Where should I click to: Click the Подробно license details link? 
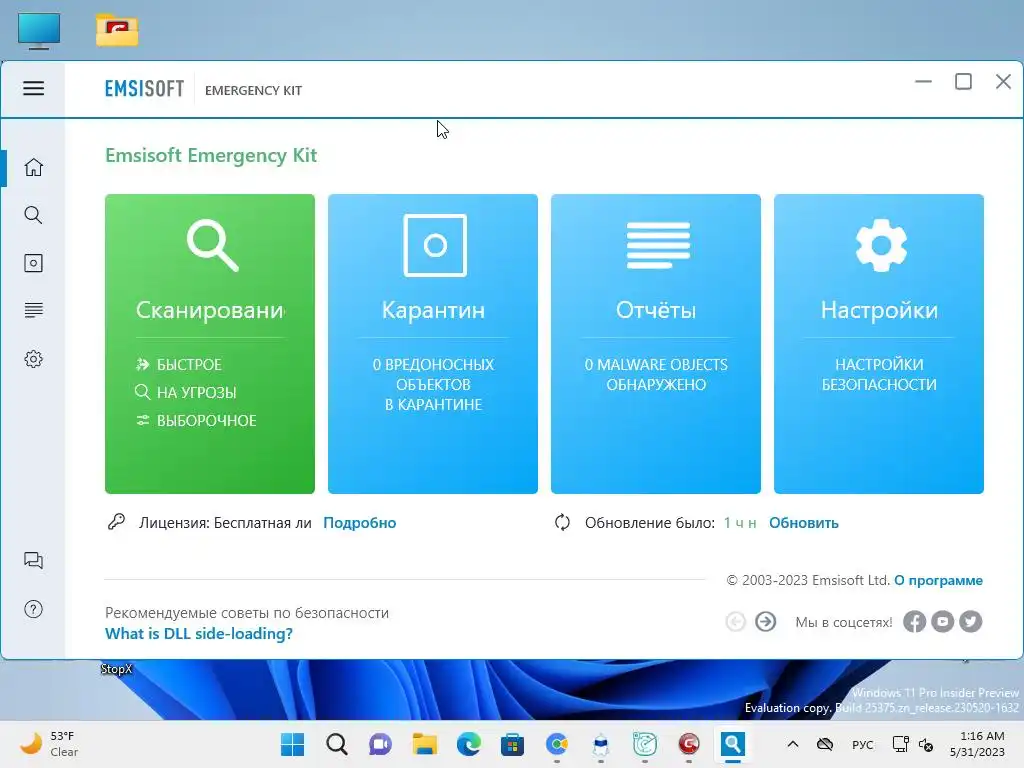pyautogui.click(x=360, y=523)
